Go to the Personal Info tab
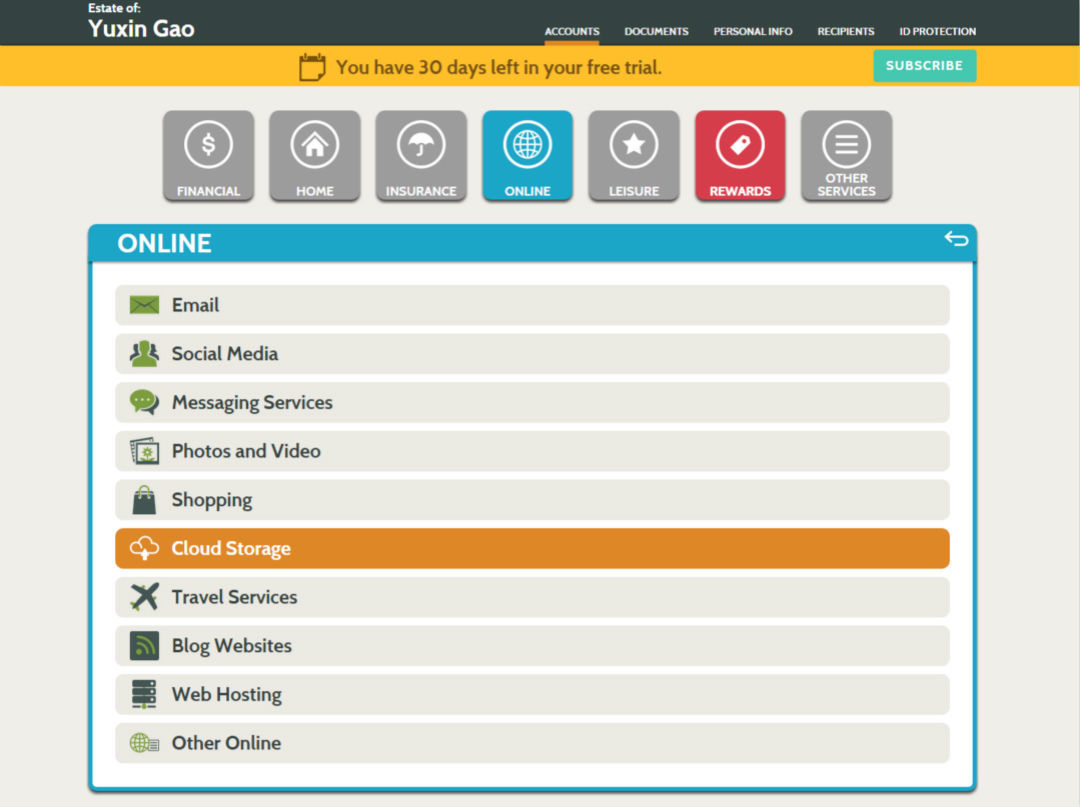The height and width of the screenshot is (807, 1080). click(x=752, y=31)
